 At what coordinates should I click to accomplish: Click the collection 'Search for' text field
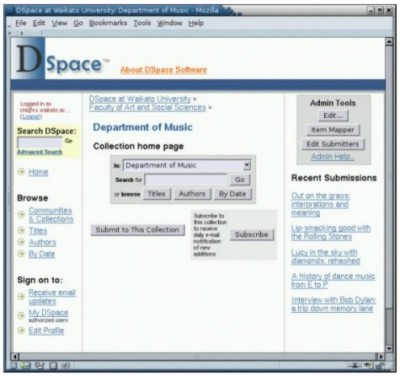[186, 180]
